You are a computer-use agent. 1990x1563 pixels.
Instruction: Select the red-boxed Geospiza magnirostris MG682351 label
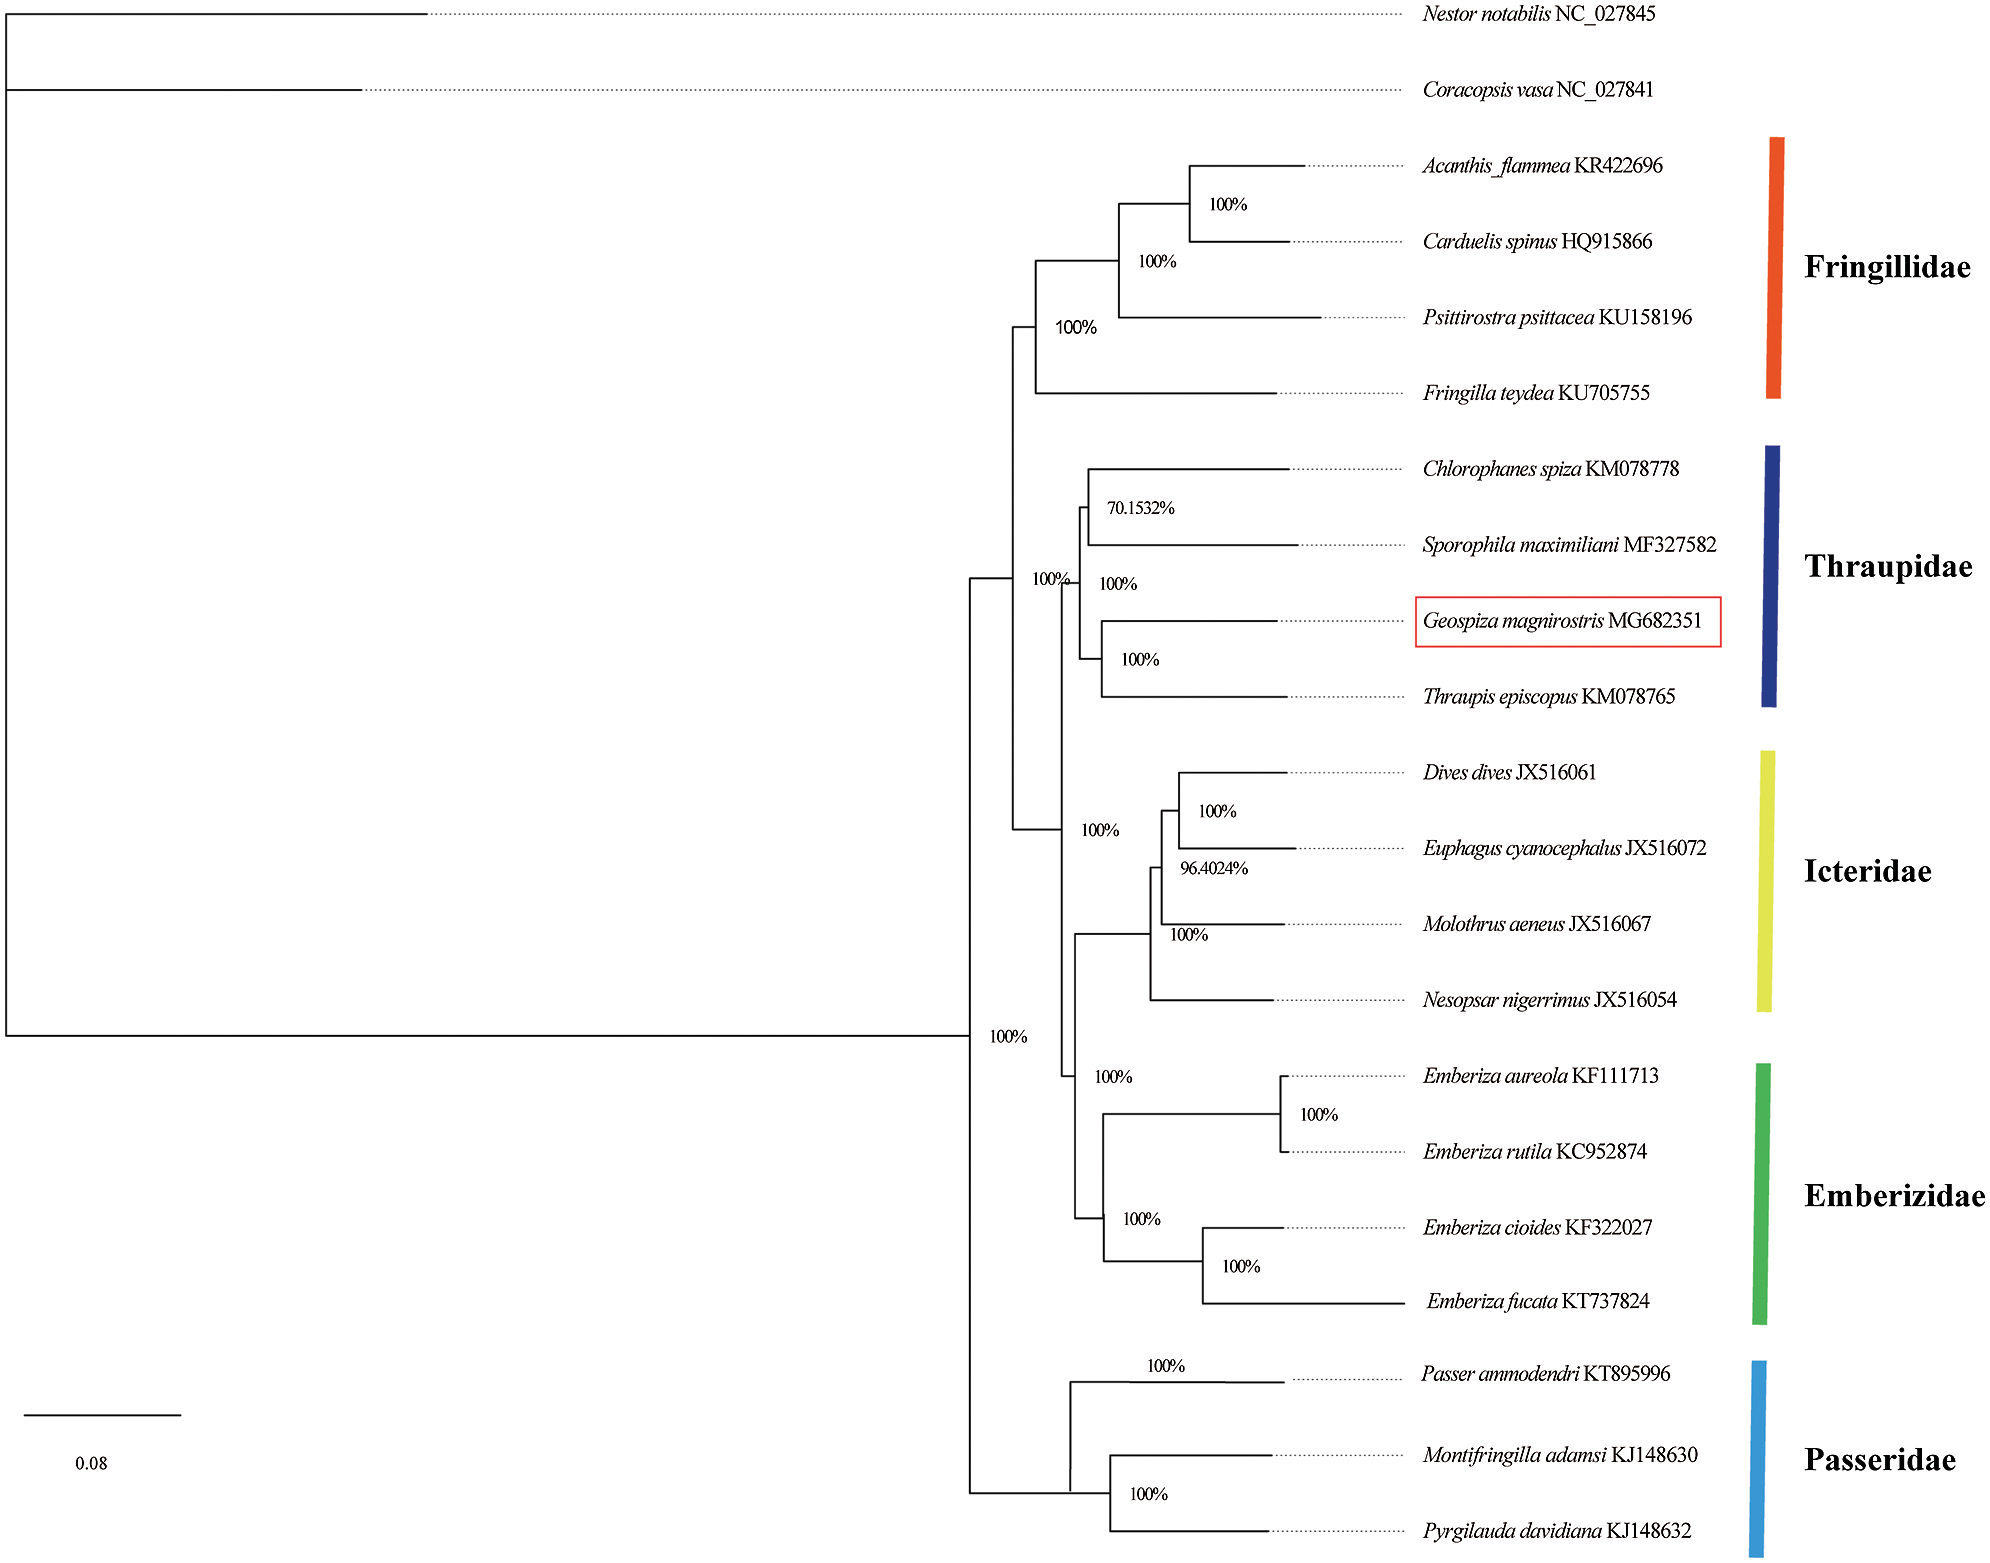pyautogui.click(x=1567, y=621)
